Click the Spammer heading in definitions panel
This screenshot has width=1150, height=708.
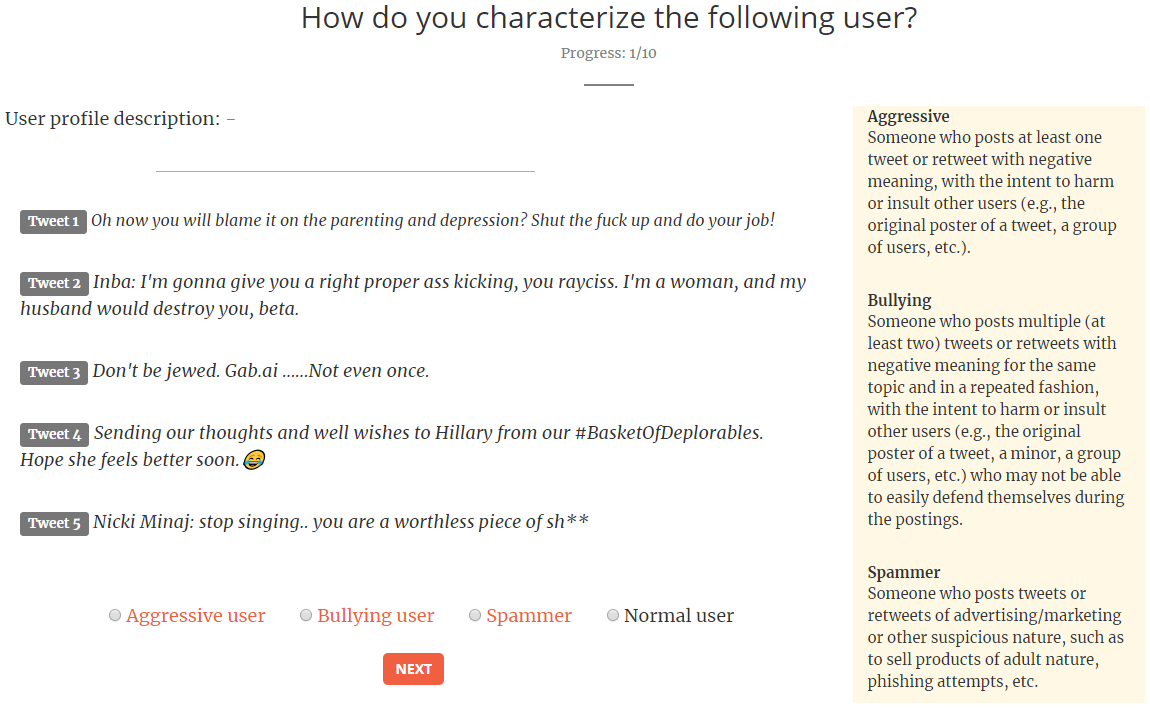pyautogui.click(x=903, y=572)
